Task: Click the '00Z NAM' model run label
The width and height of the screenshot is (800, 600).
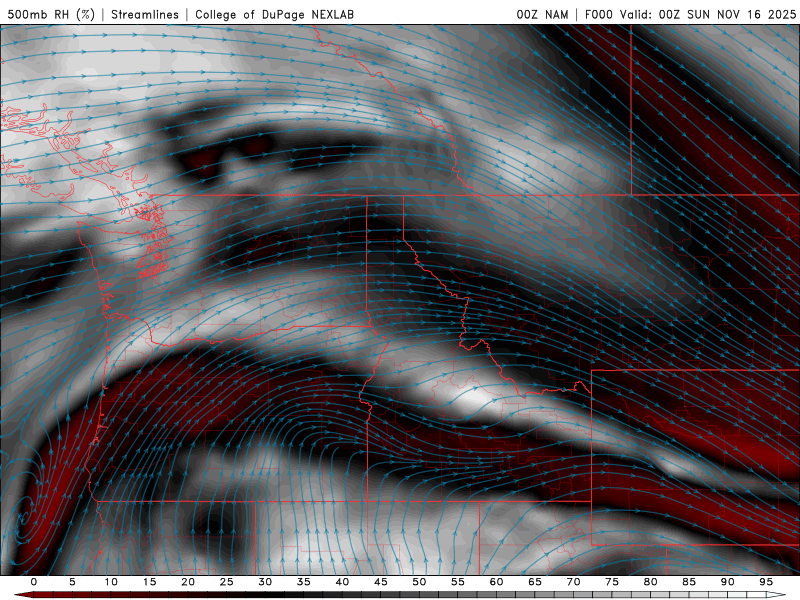Action: point(542,14)
